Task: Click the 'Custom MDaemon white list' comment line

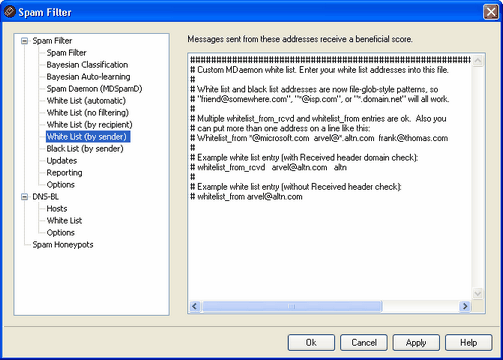Action: (x=319, y=70)
